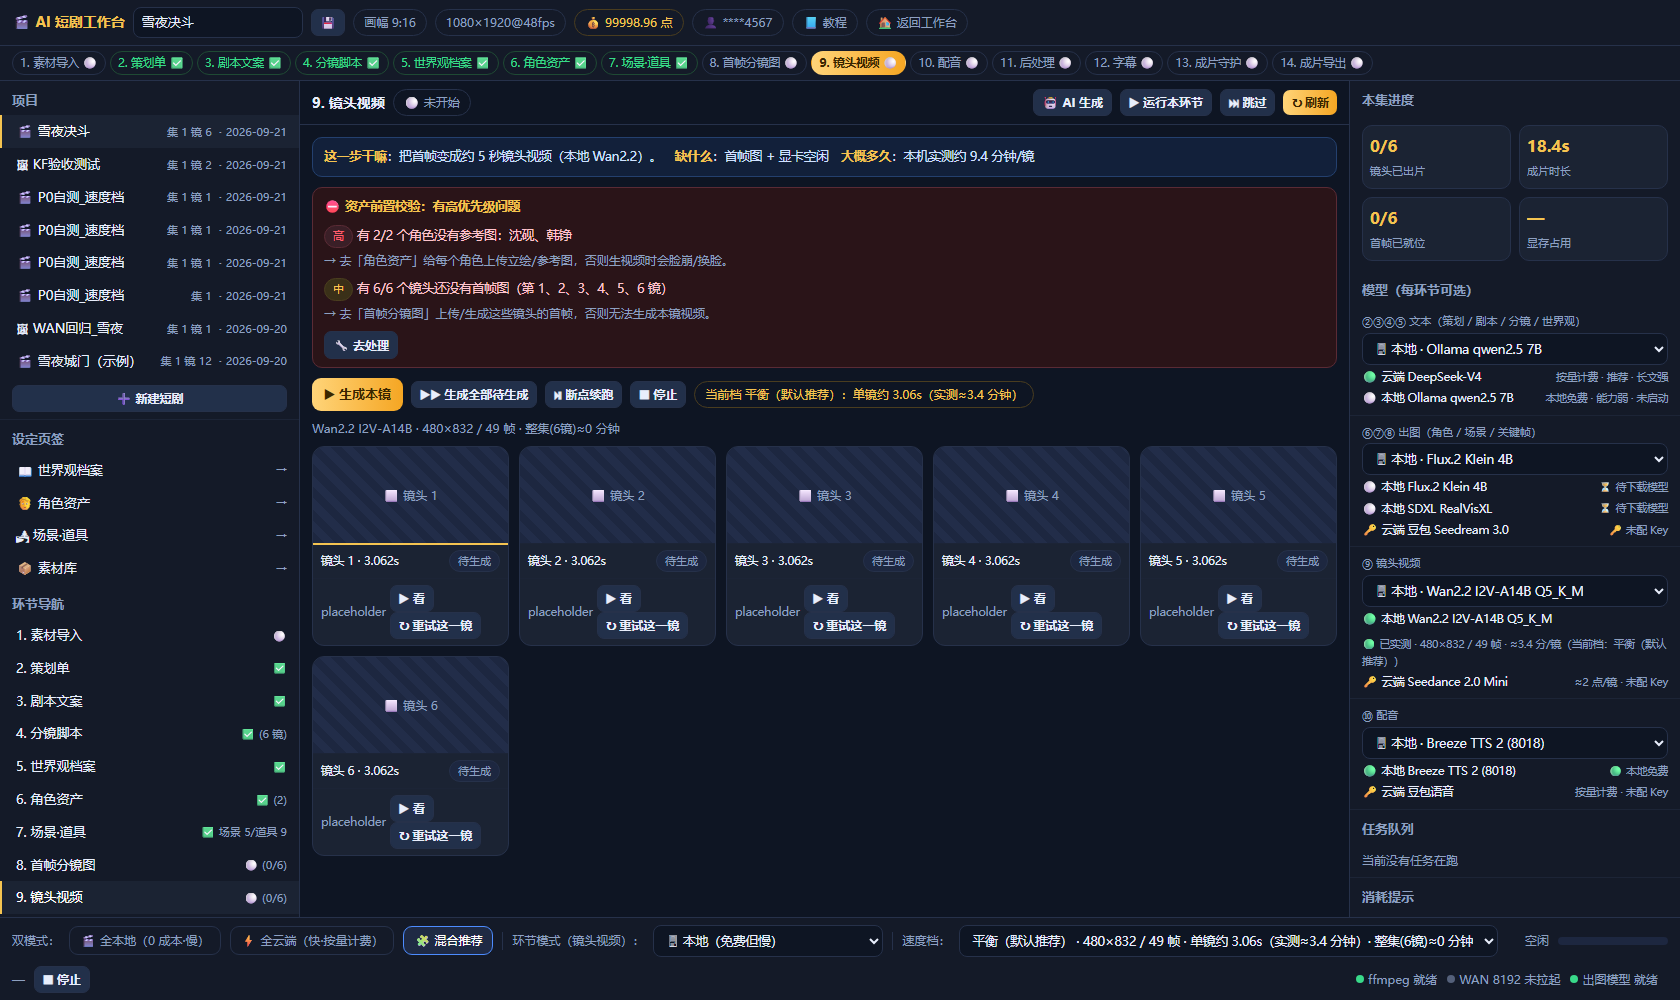Open image model dropdown Flux.2 Klein 4B
The image size is (1680, 1000).
click(1514, 459)
